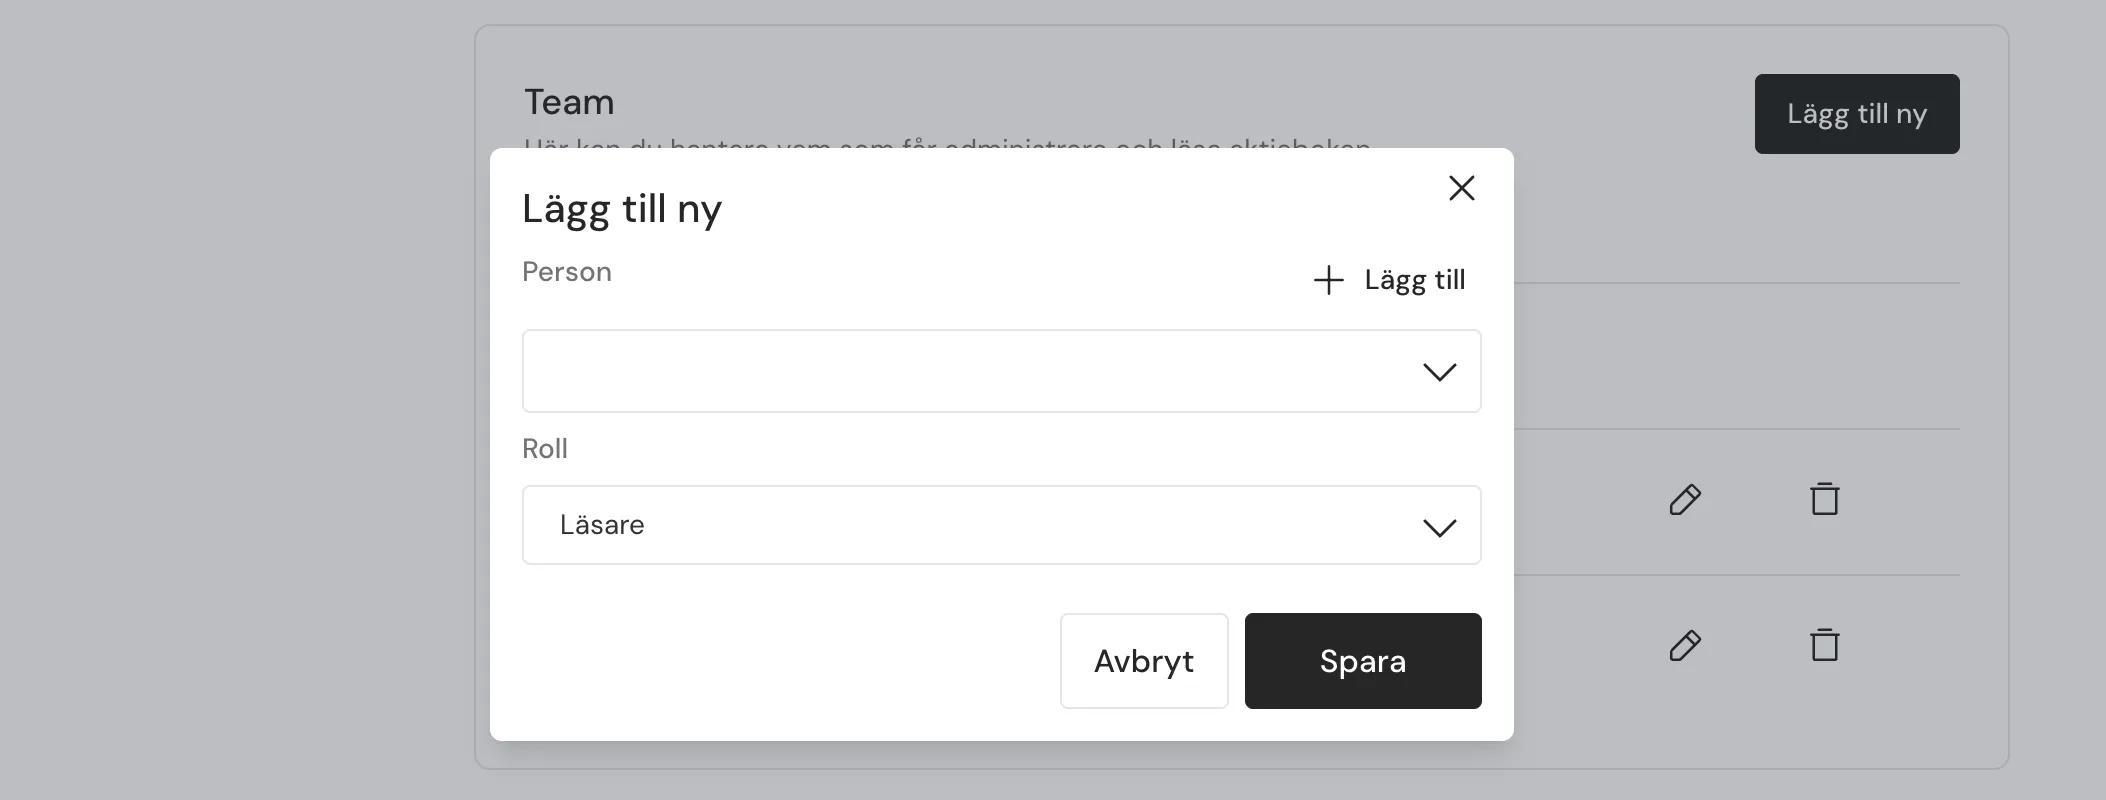The image size is (2106, 800).
Task: Save with the Spara button
Action: point(1362,661)
